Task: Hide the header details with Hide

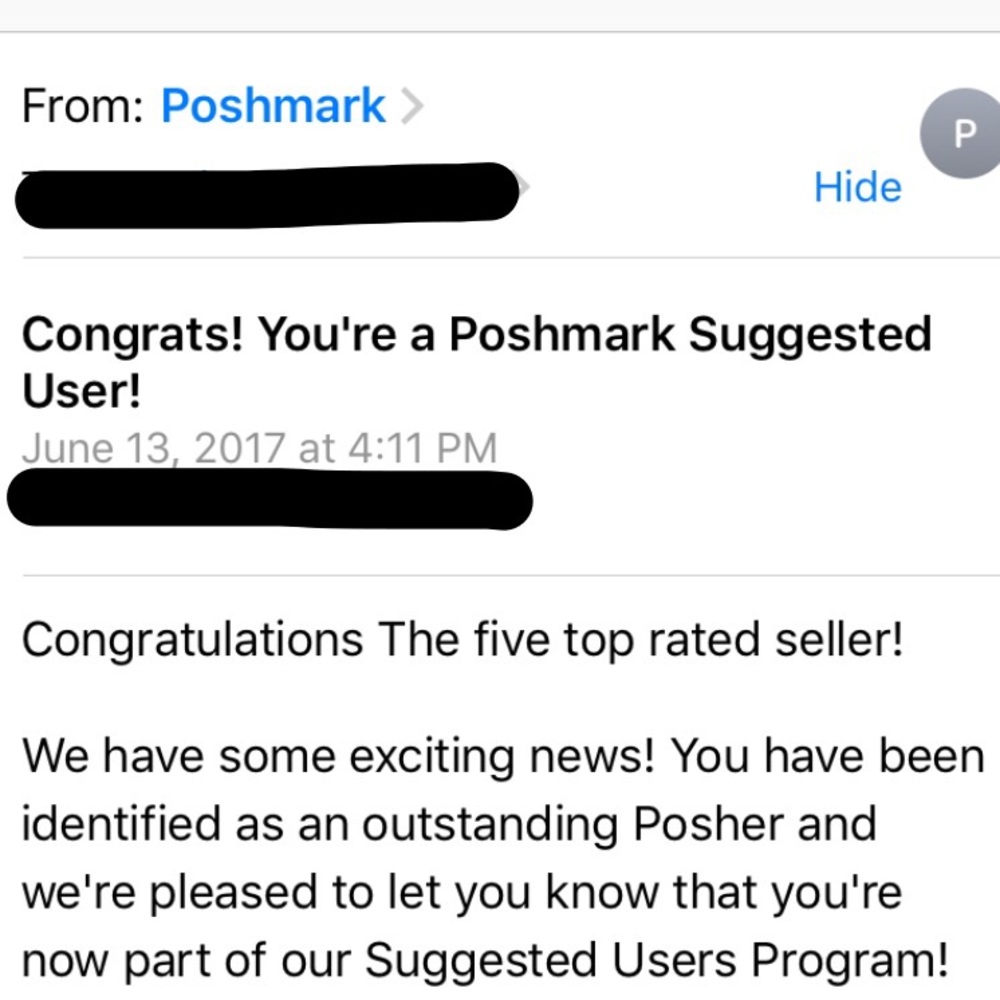Action: [857, 187]
